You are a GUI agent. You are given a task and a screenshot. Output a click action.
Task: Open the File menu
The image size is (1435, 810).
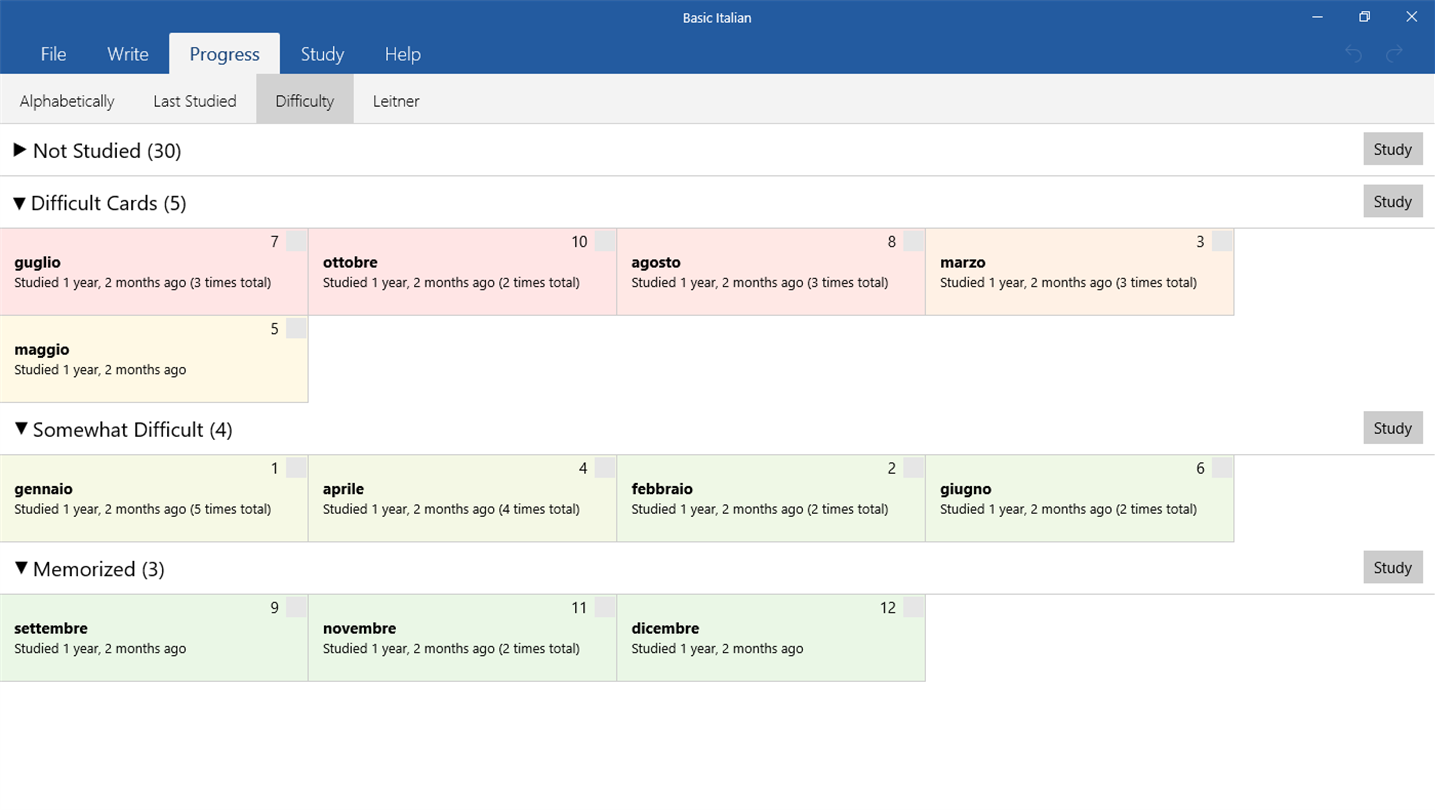tap(53, 54)
